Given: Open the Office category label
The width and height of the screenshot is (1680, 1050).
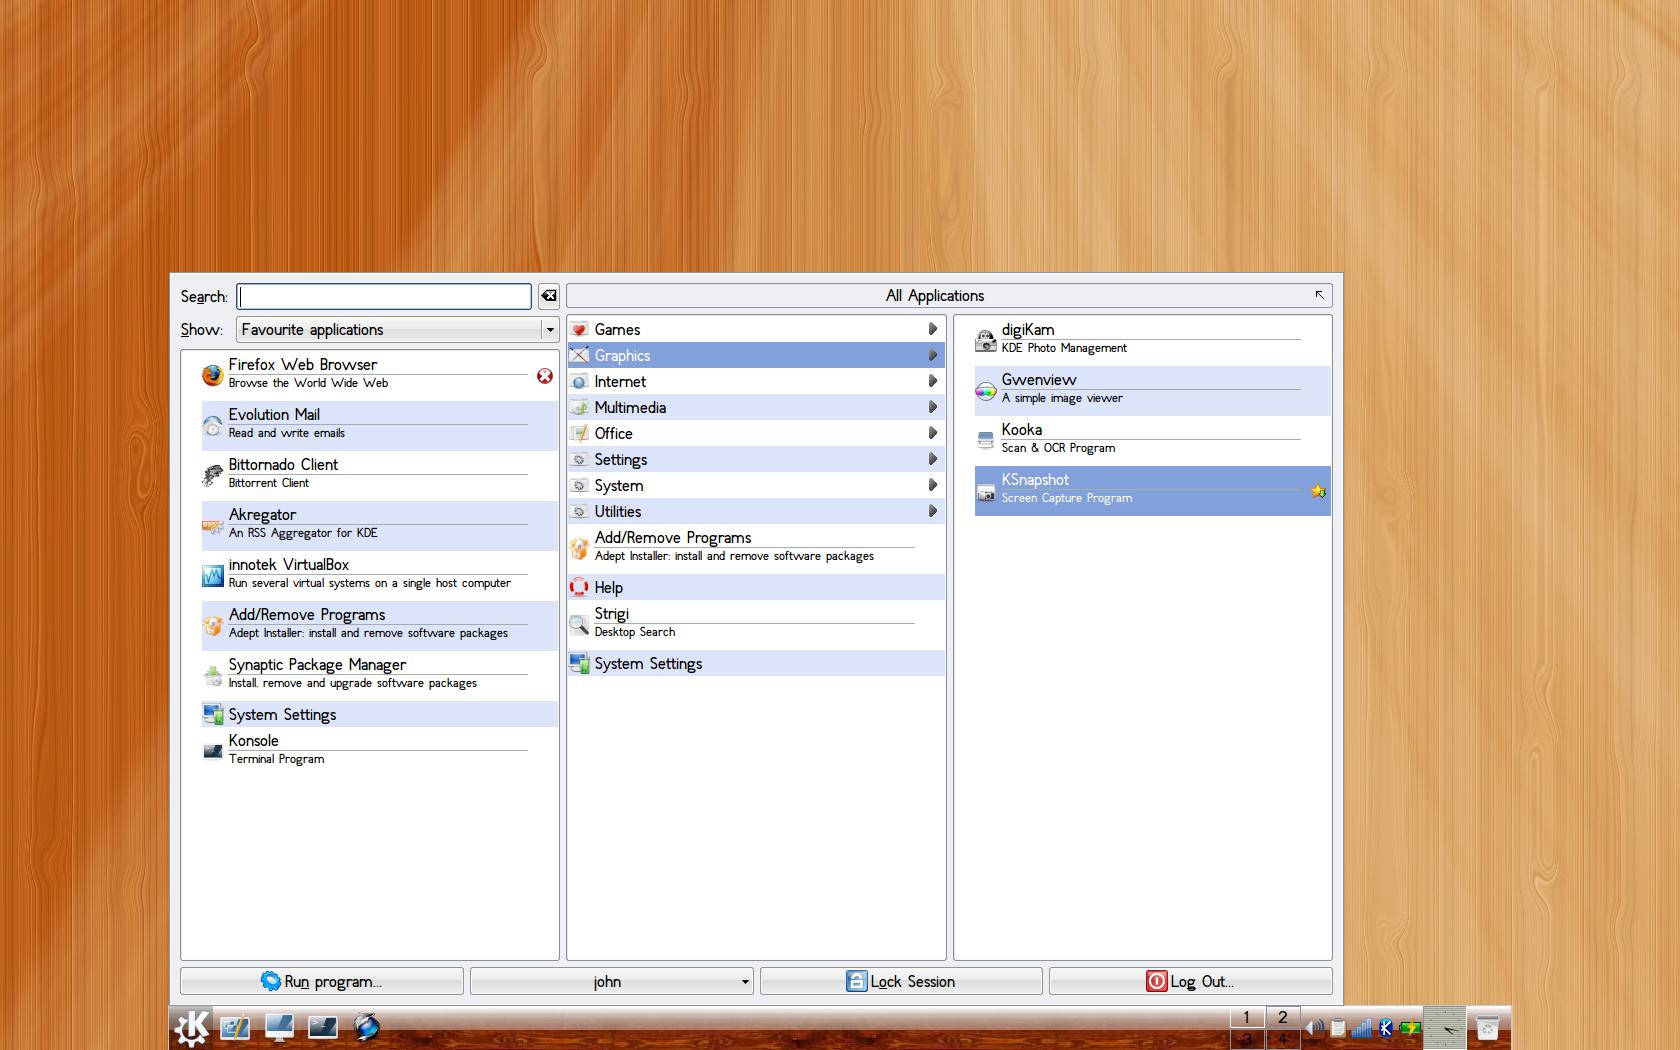Looking at the screenshot, I should pos(613,433).
